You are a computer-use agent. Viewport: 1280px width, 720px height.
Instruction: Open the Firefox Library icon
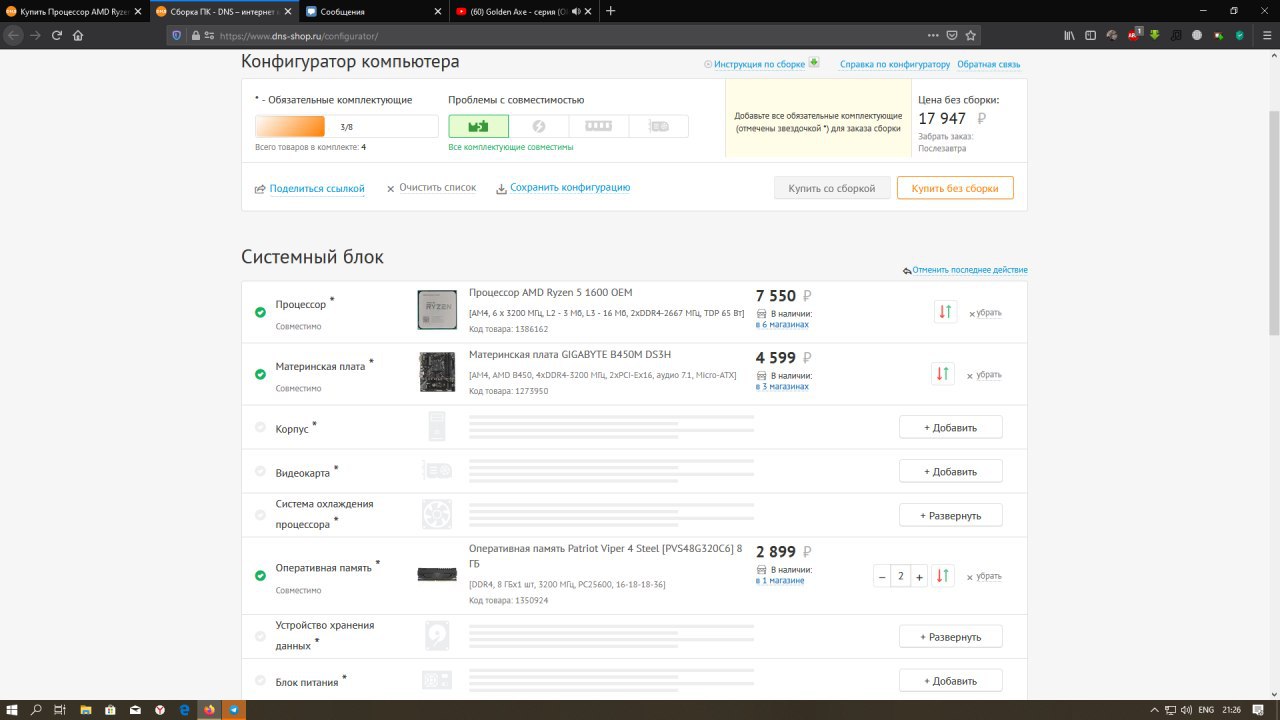[1069, 35]
